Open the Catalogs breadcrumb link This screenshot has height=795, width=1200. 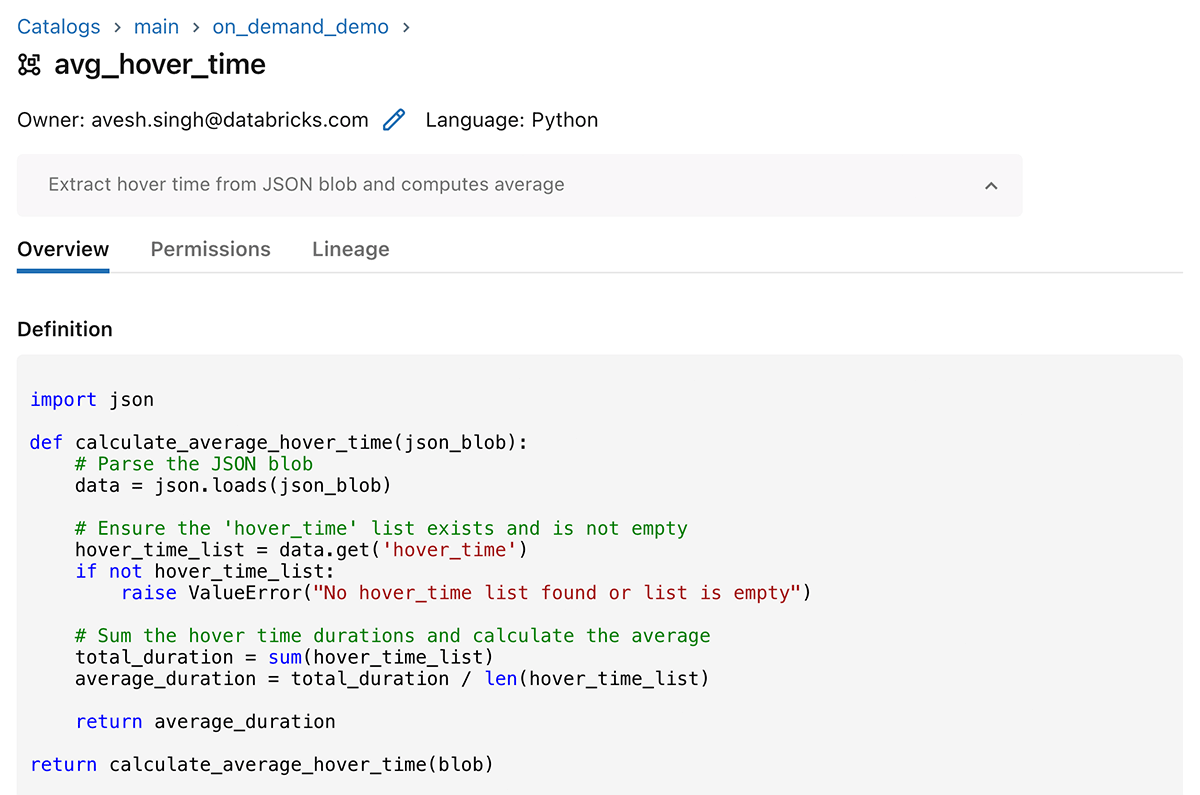click(x=59, y=27)
